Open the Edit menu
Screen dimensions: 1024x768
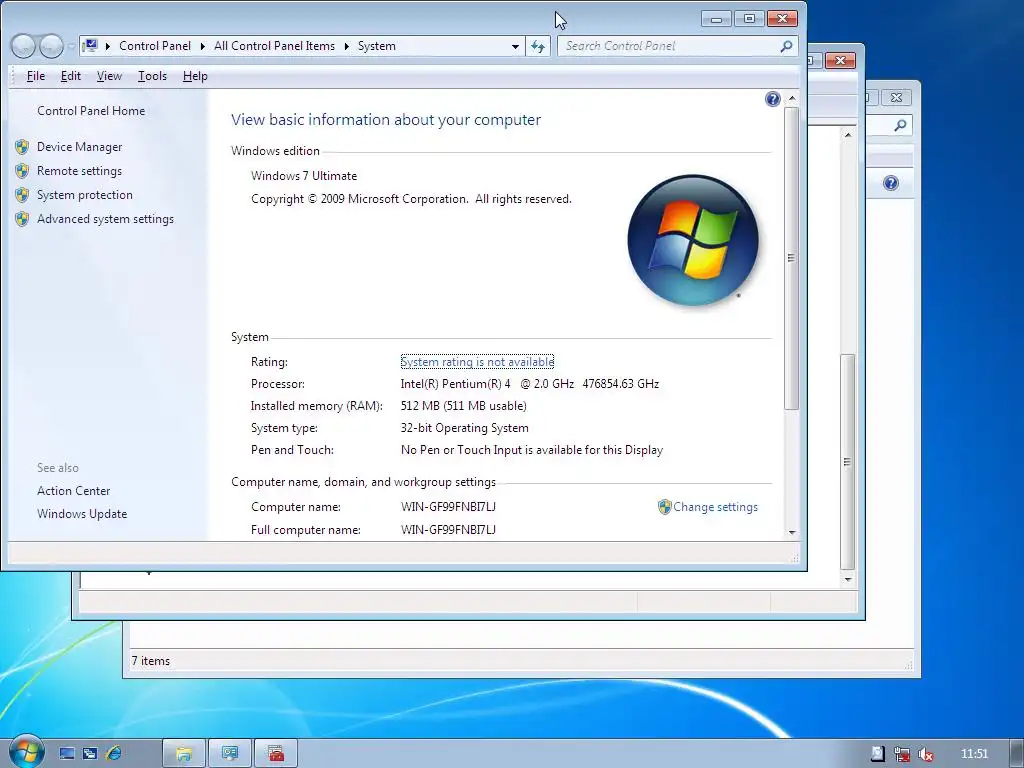tap(71, 76)
